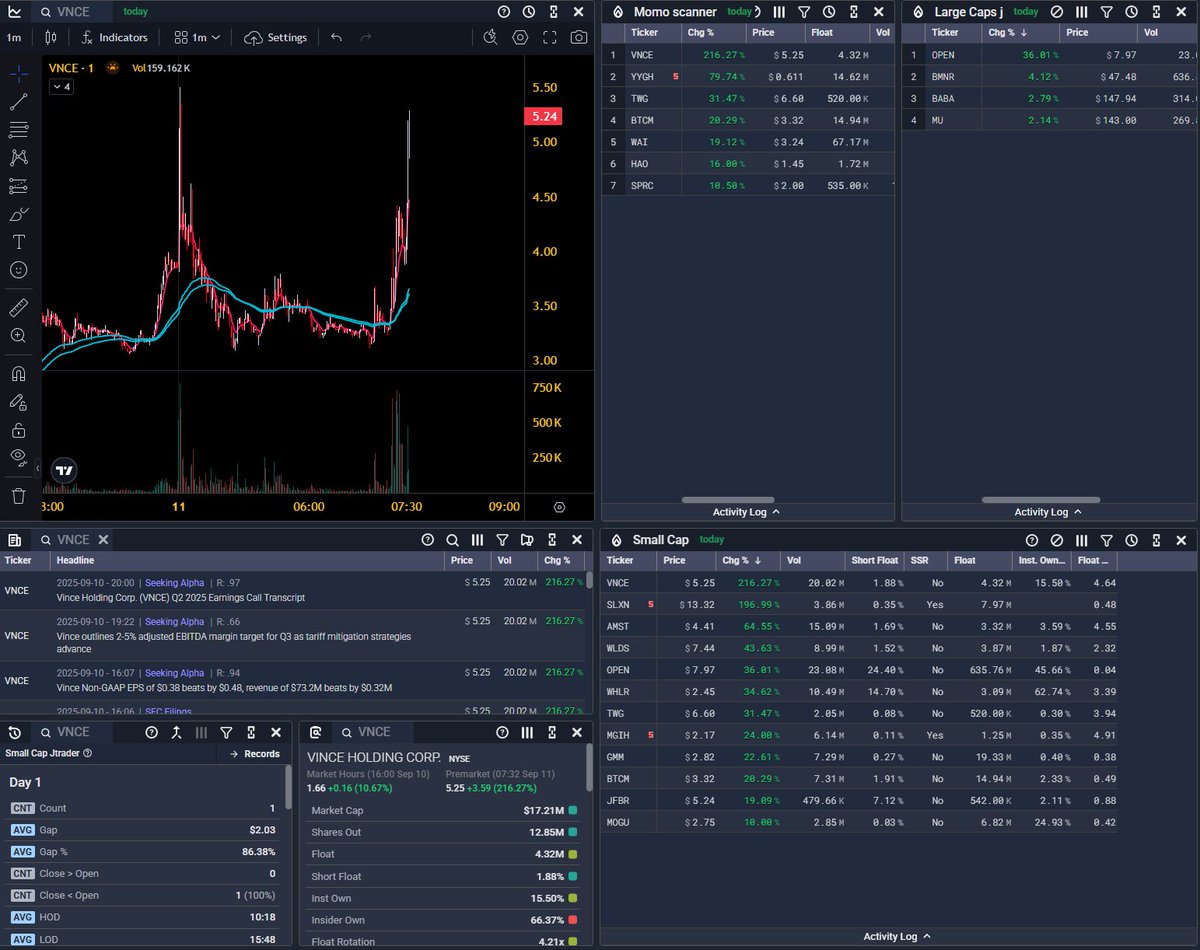Select the crosshair cursor tool
The height and width of the screenshot is (950, 1200).
(x=21, y=73)
